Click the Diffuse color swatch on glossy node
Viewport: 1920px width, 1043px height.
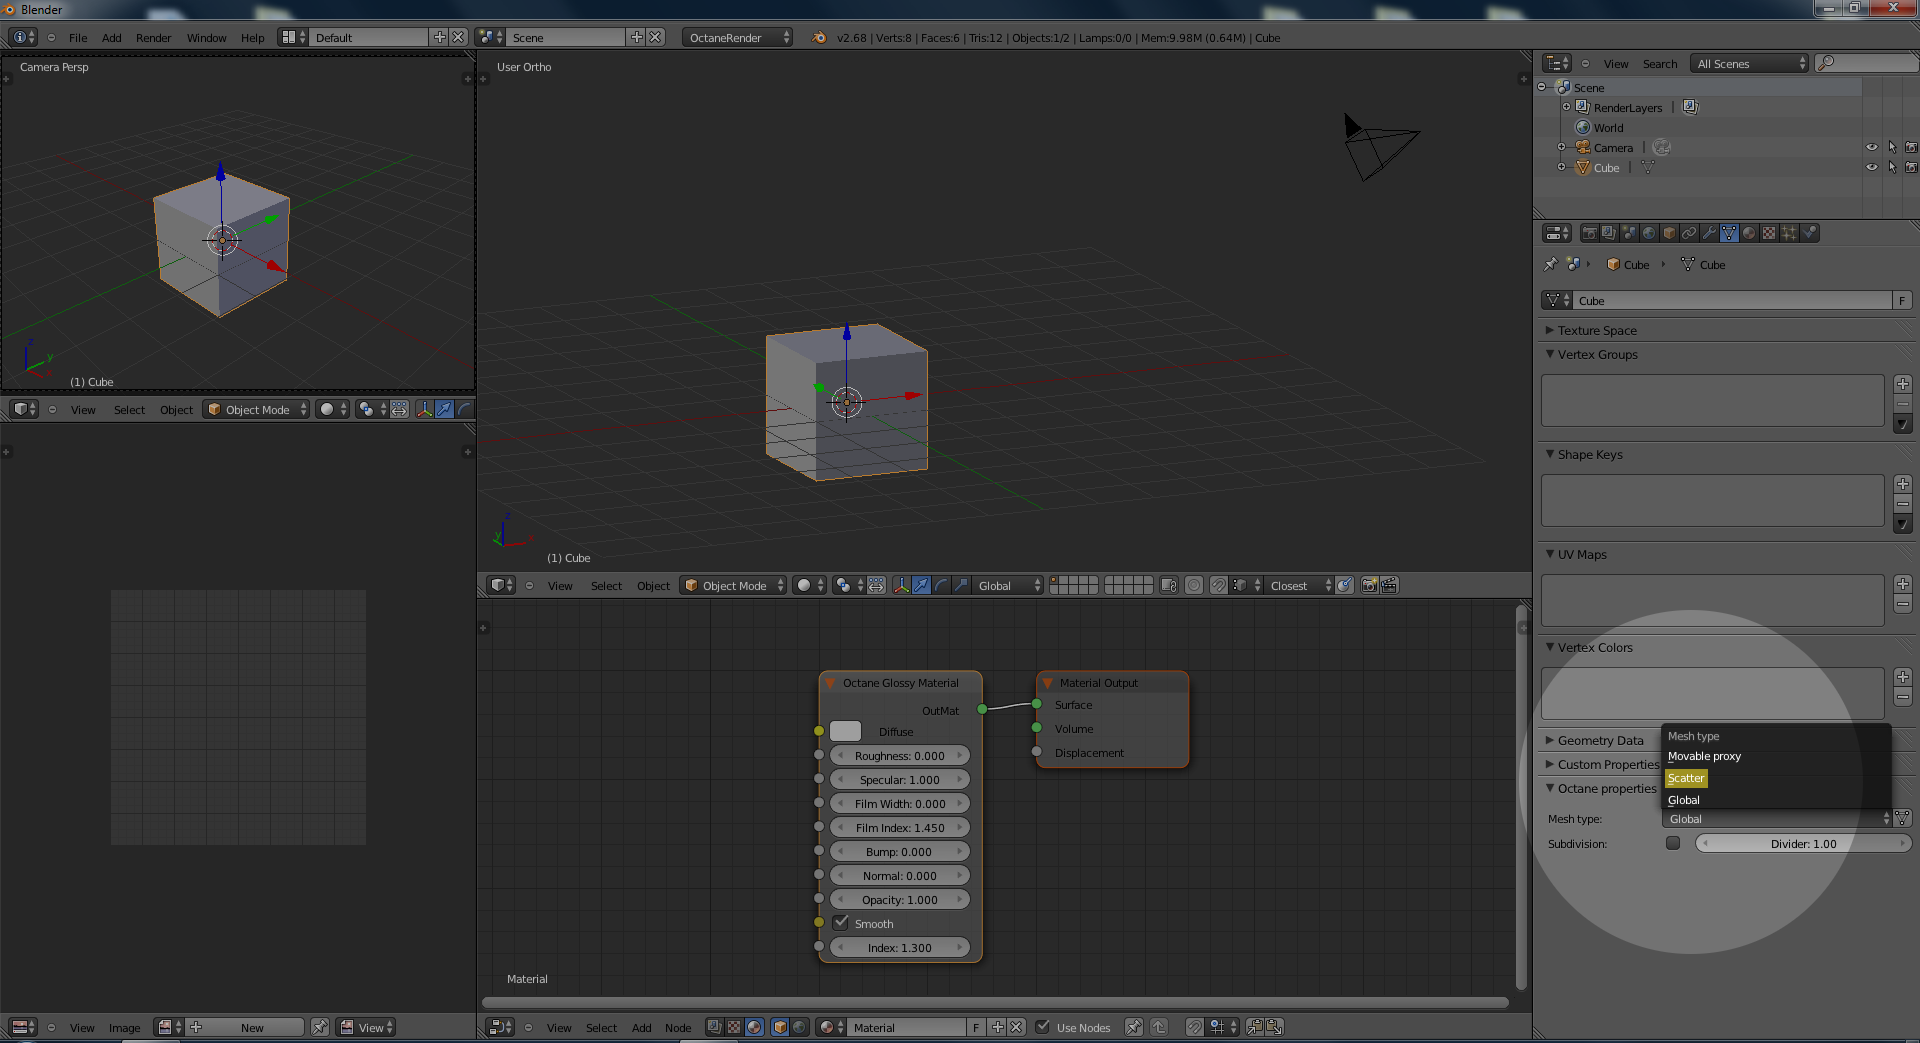click(845, 731)
